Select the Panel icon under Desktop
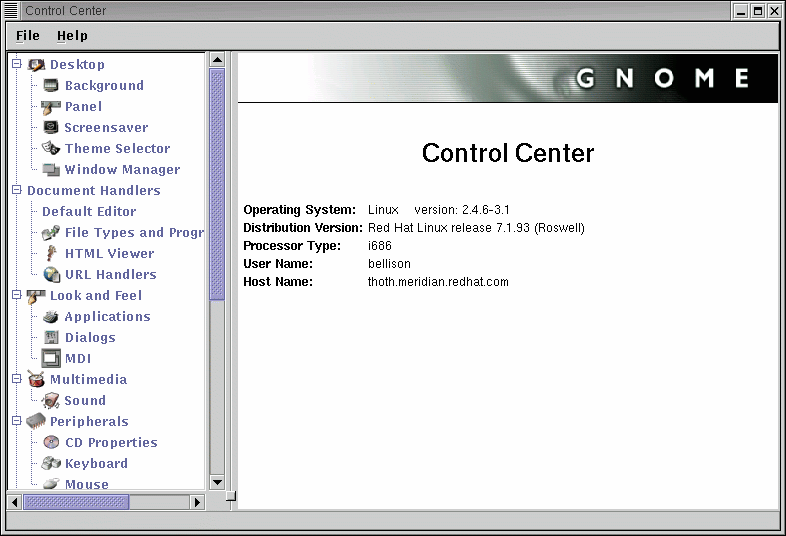786x536 pixels. [51, 107]
